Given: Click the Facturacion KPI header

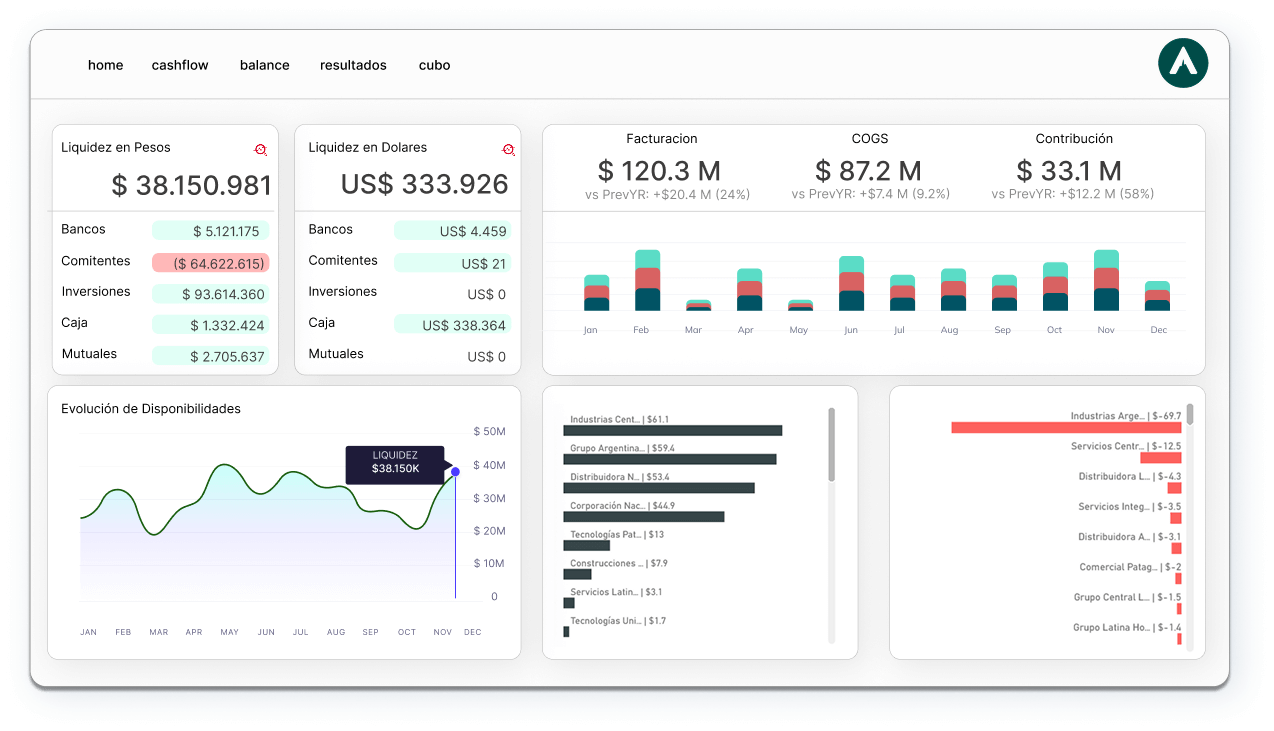Looking at the screenshot, I should point(662,139).
